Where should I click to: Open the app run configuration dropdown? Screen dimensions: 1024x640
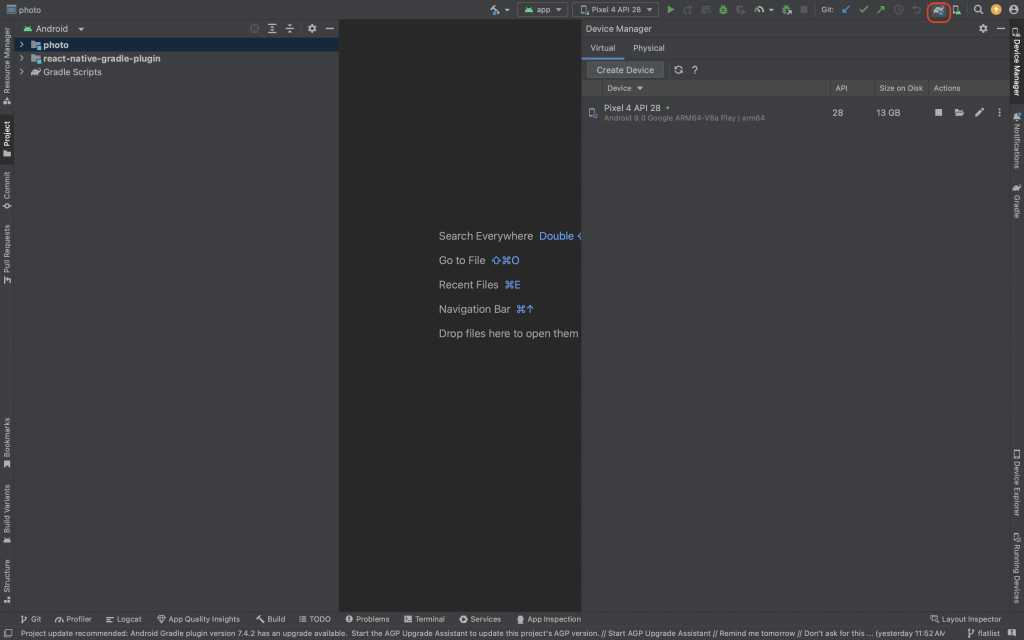tap(543, 10)
